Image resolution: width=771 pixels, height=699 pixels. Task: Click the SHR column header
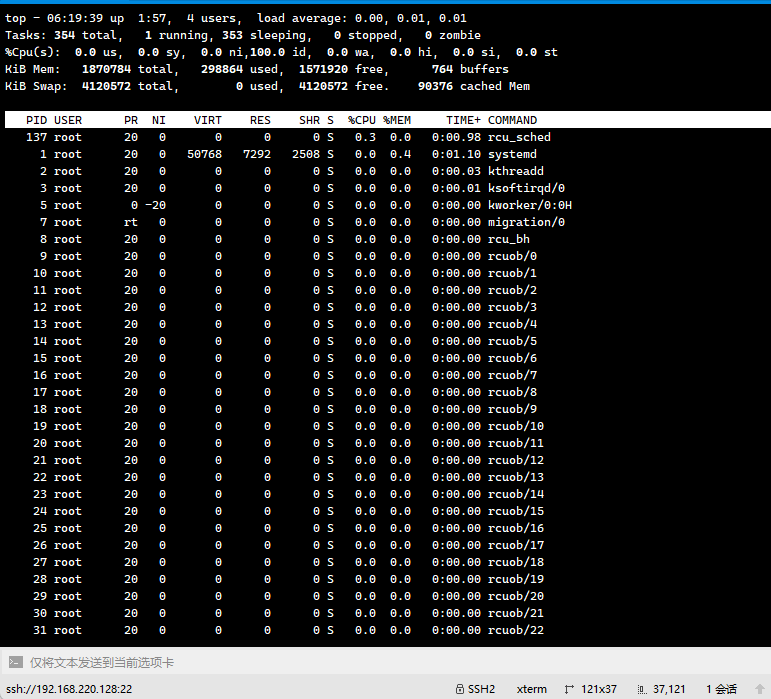[x=309, y=120]
